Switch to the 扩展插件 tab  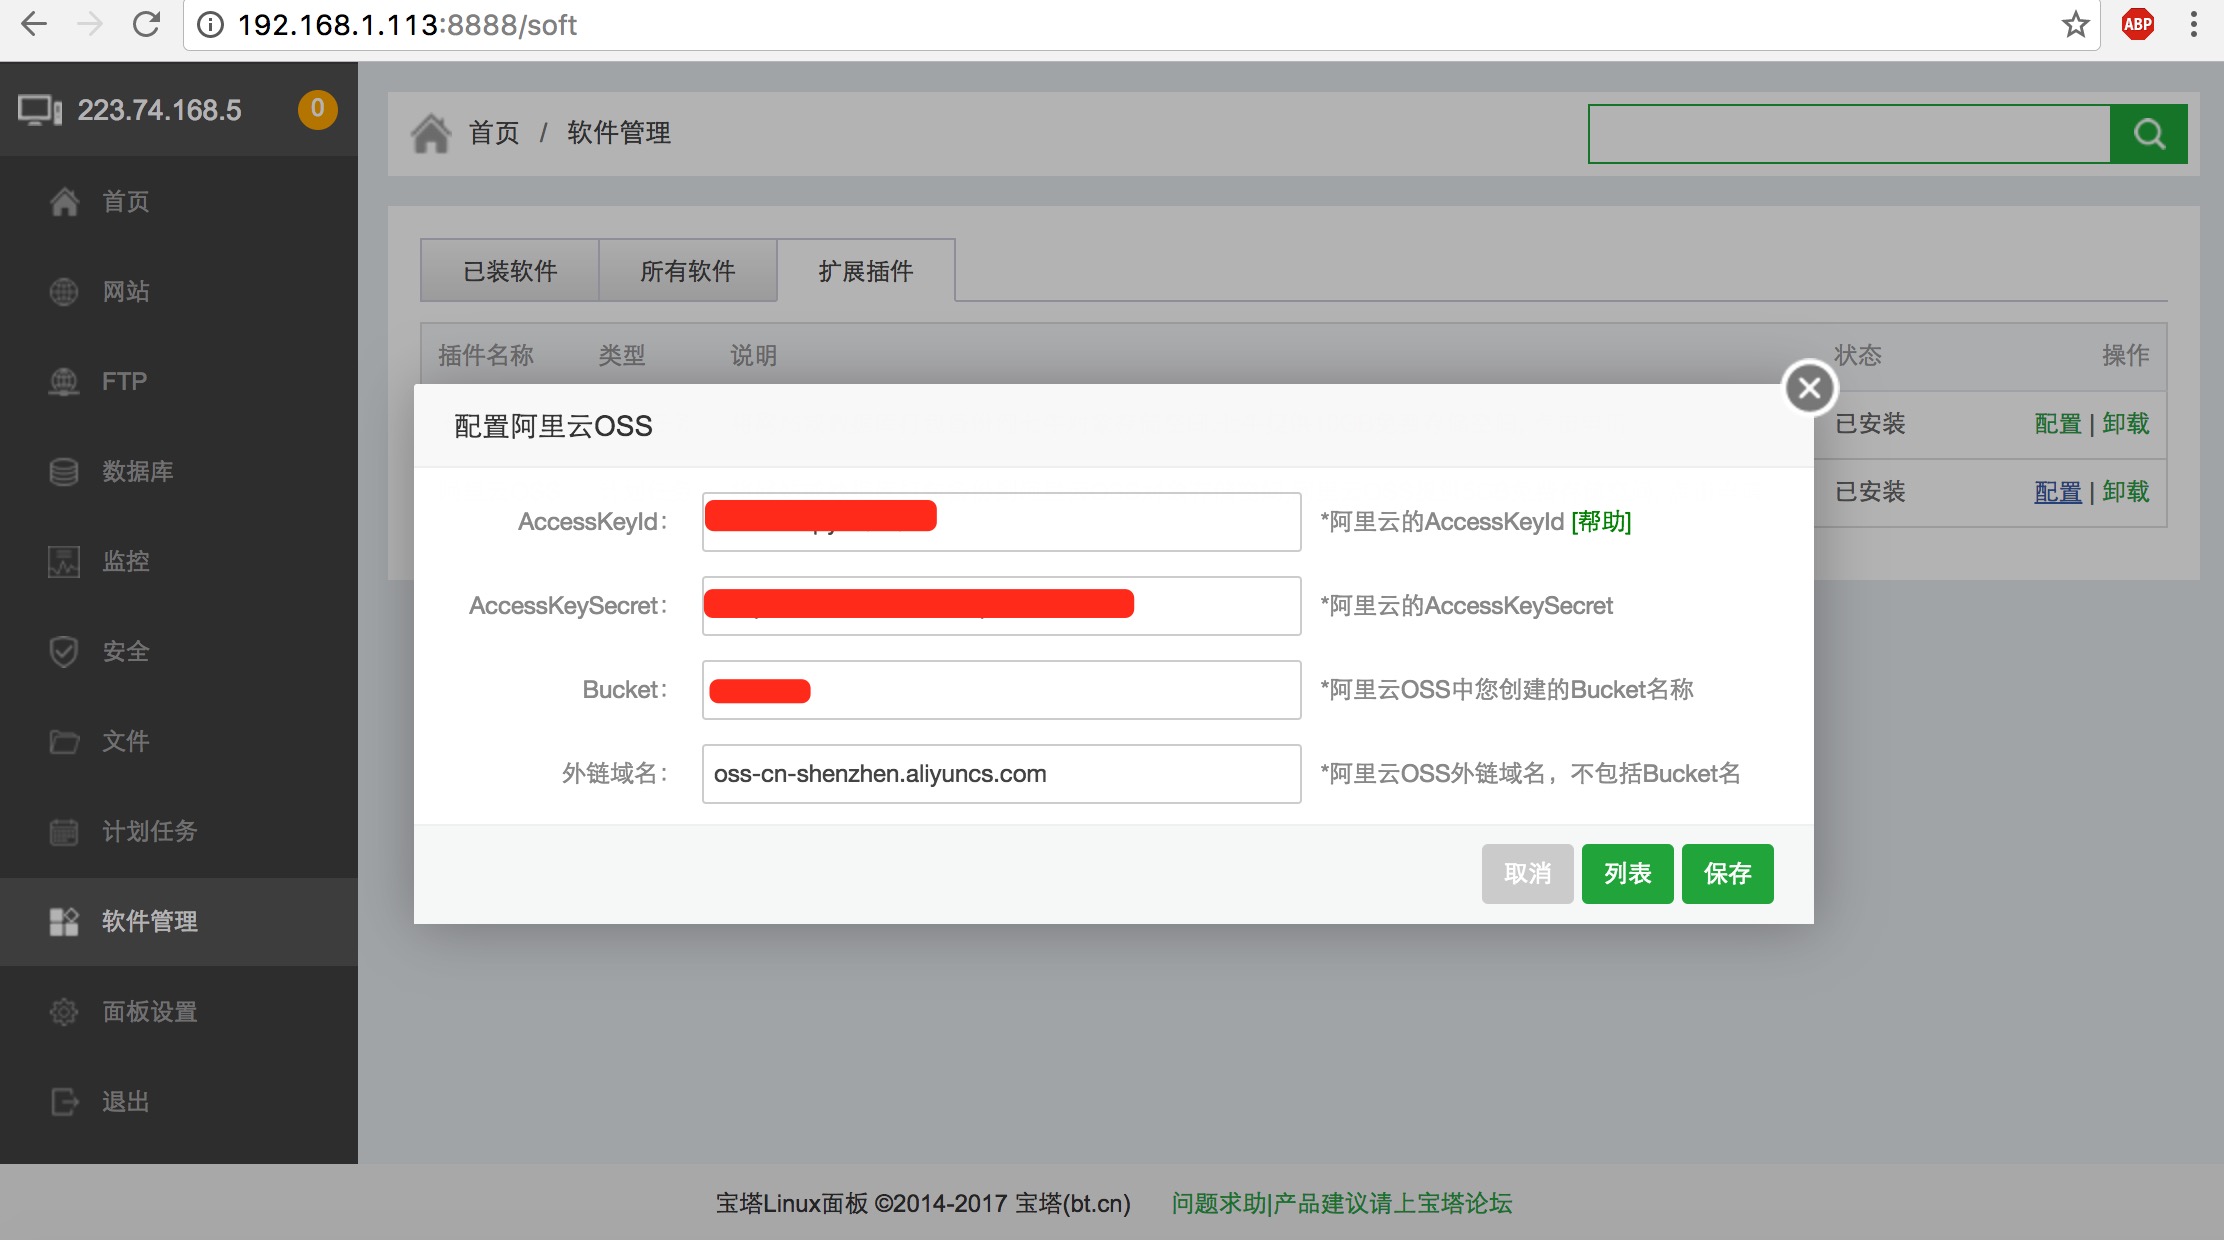tap(866, 270)
